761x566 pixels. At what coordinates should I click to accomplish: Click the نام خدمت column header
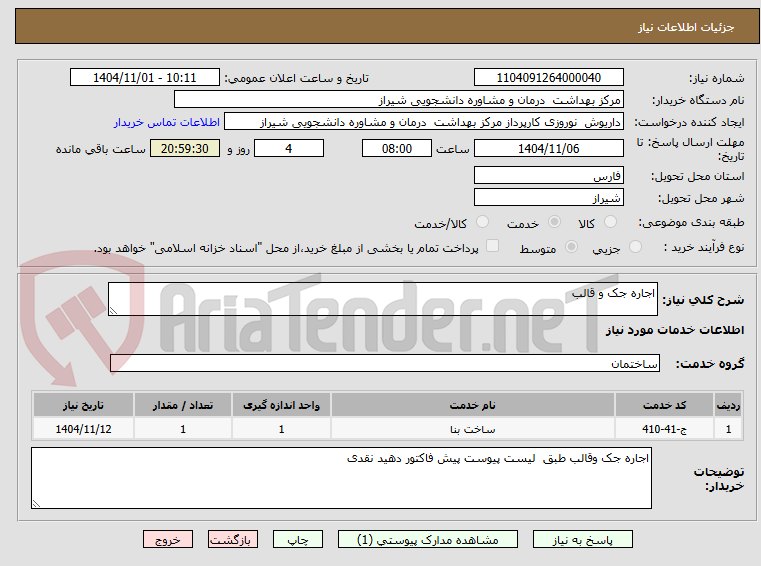click(x=473, y=405)
